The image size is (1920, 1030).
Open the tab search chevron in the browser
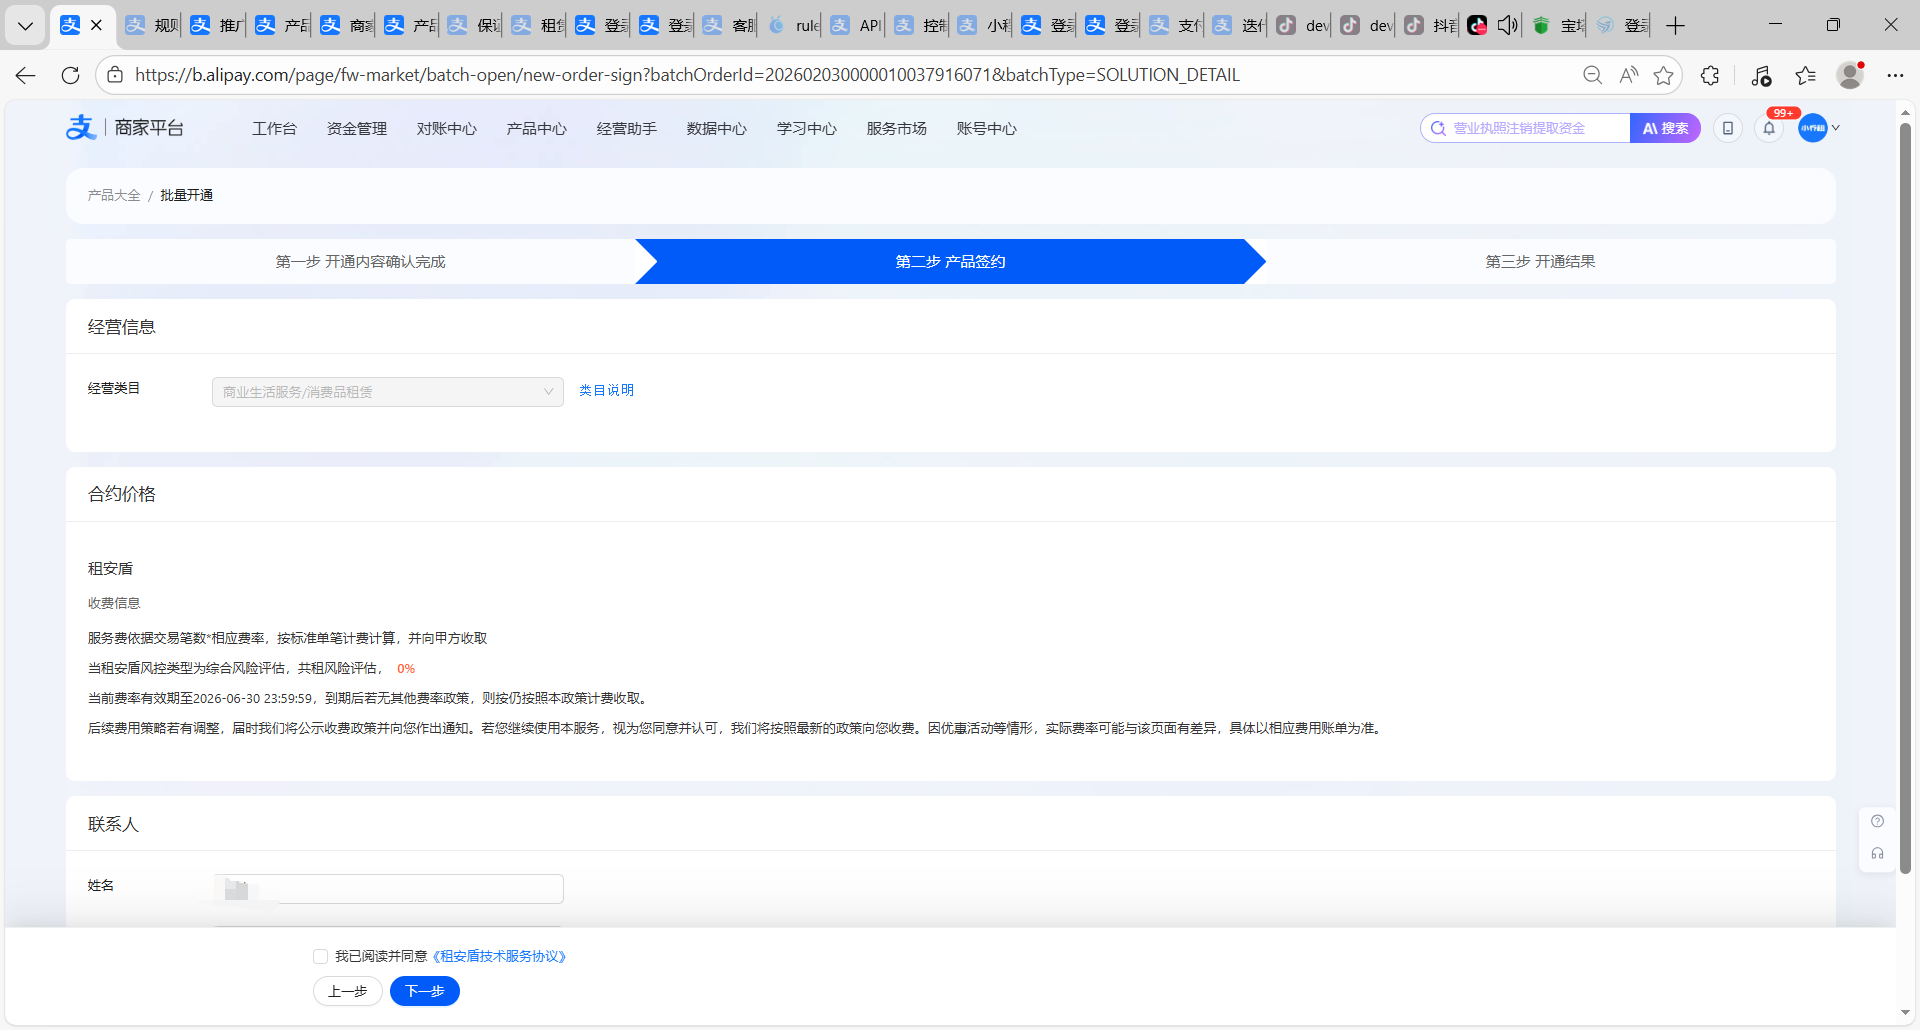coord(25,26)
